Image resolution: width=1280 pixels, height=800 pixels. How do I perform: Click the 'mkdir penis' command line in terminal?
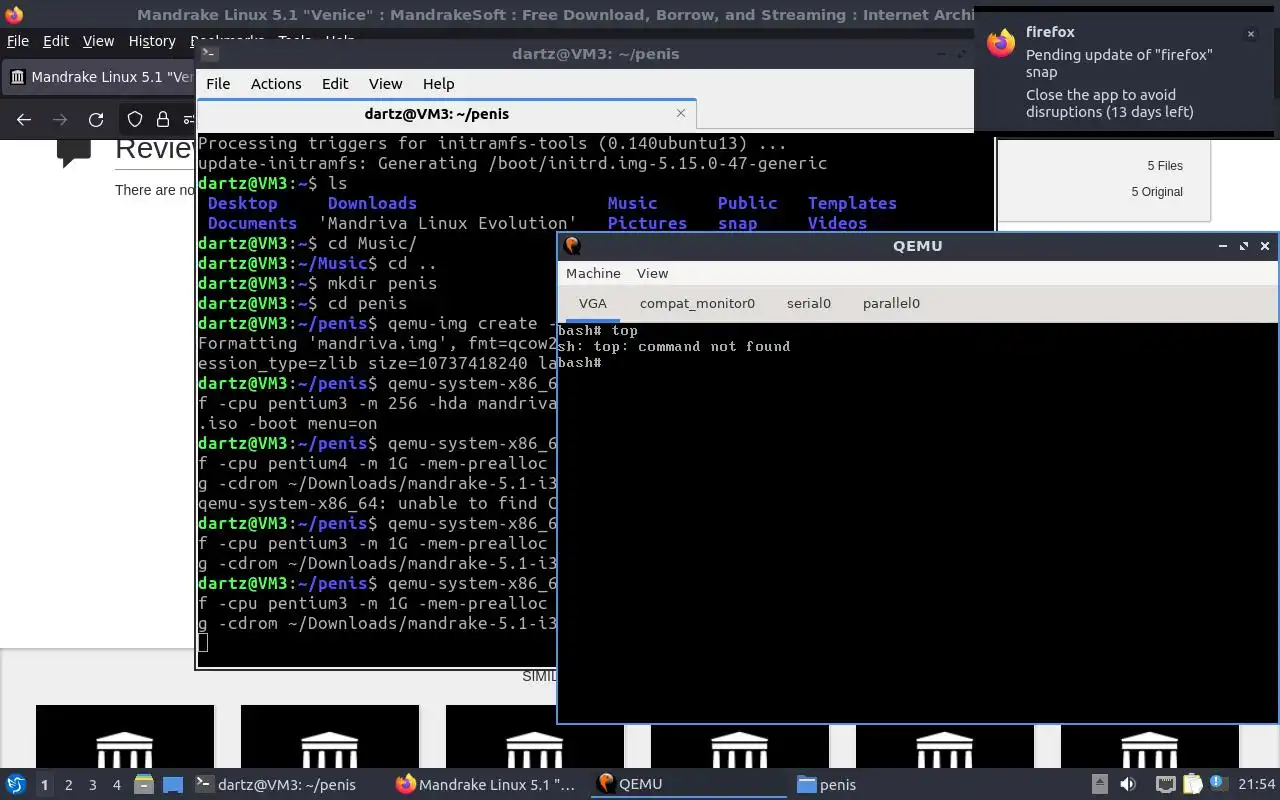(x=318, y=283)
